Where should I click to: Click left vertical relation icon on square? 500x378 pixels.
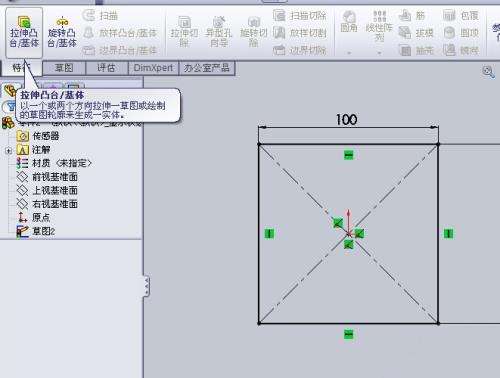[269, 233]
